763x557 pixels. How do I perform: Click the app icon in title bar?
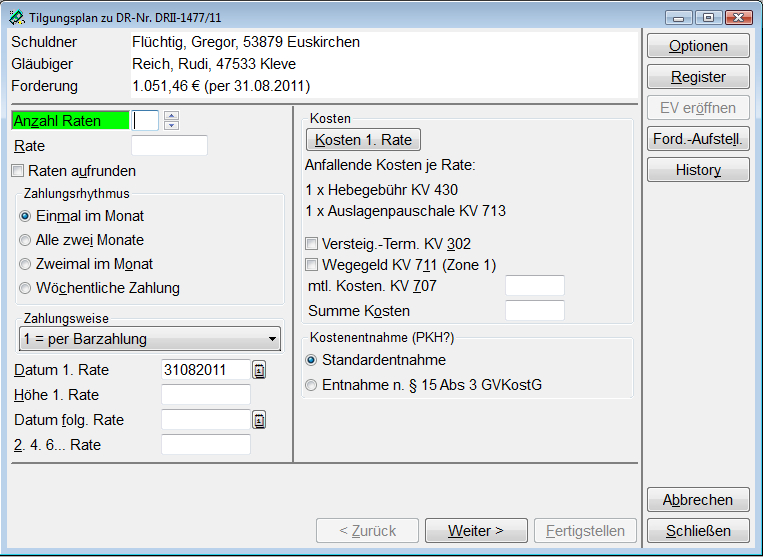tap(17, 17)
